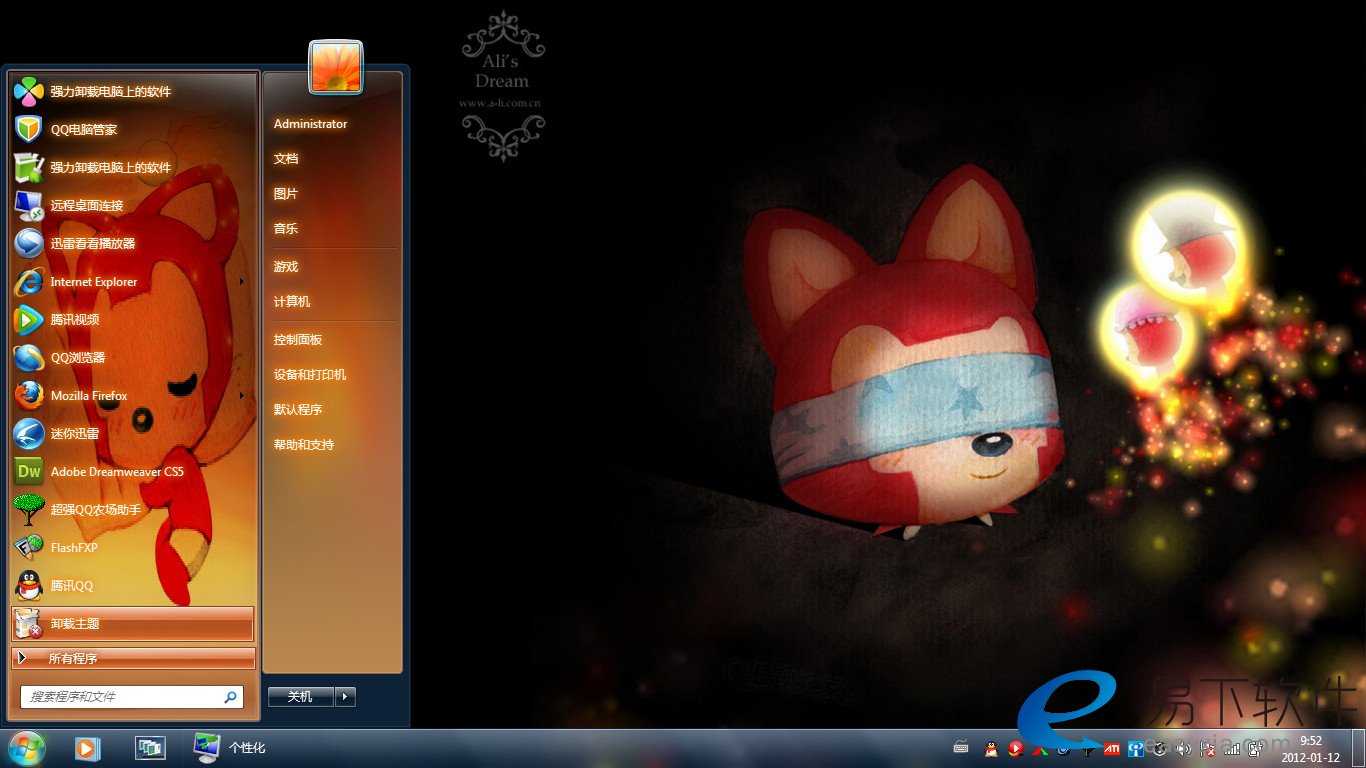Click the 关机 shutdown button
Screen dimensions: 1366x768
(300, 697)
